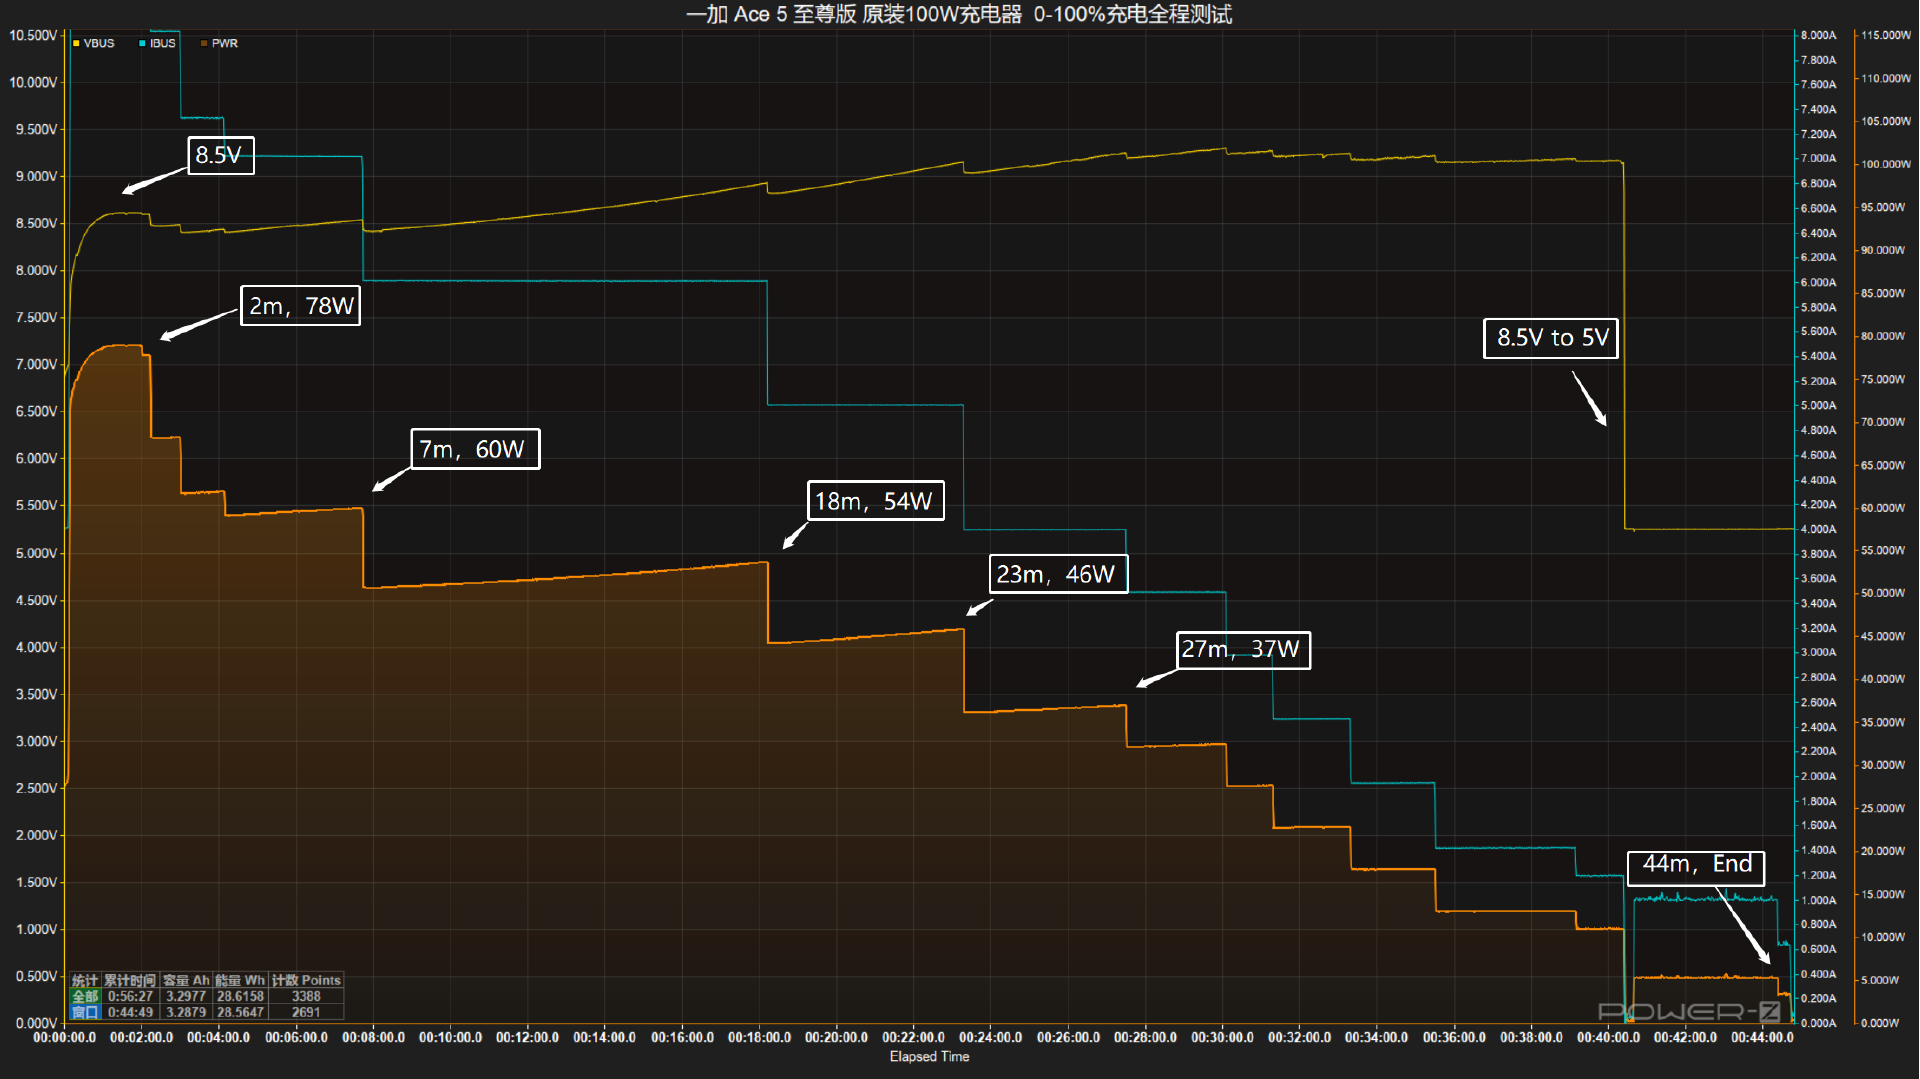Click the points count 2691

306,1012
